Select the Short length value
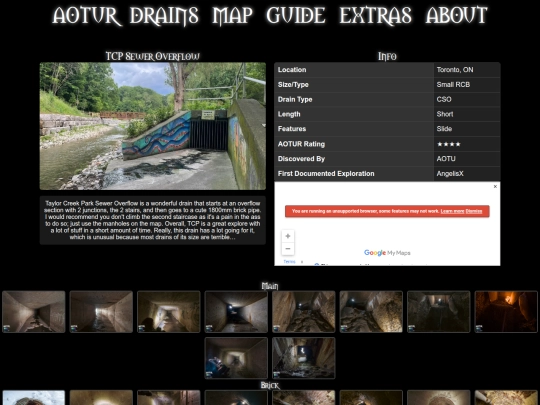This screenshot has width=540, height=405. [445, 114]
